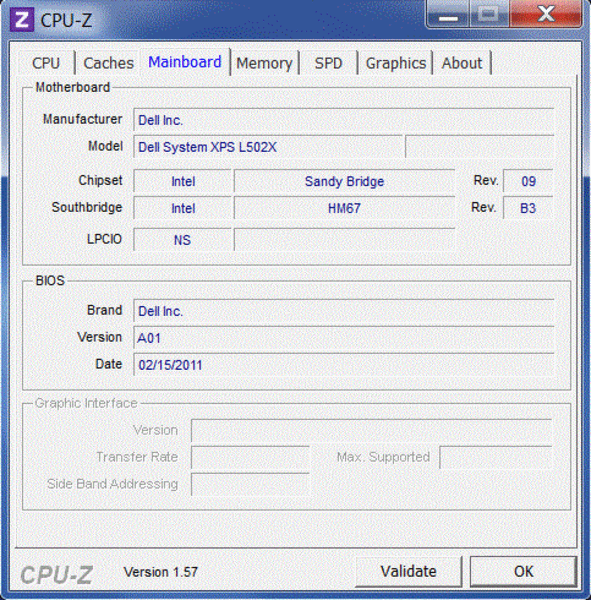
Task: Select the Manufacturer field showing Dell Inc.
Action: [x=343, y=120]
